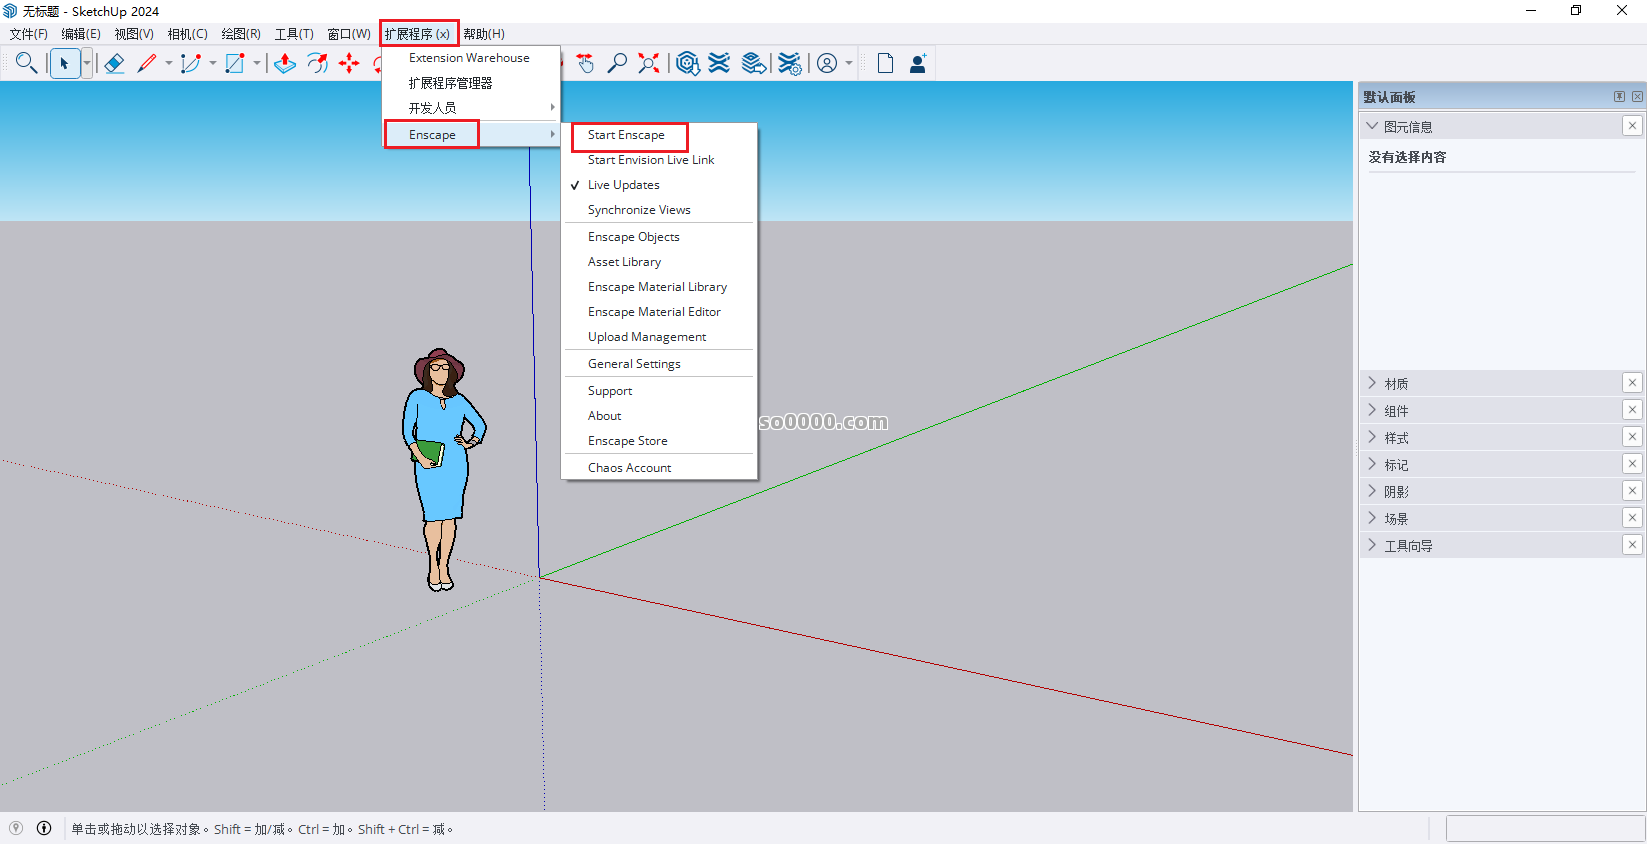Expand the 场景 panel section
The height and width of the screenshot is (844, 1647).
coord(1372,518)
